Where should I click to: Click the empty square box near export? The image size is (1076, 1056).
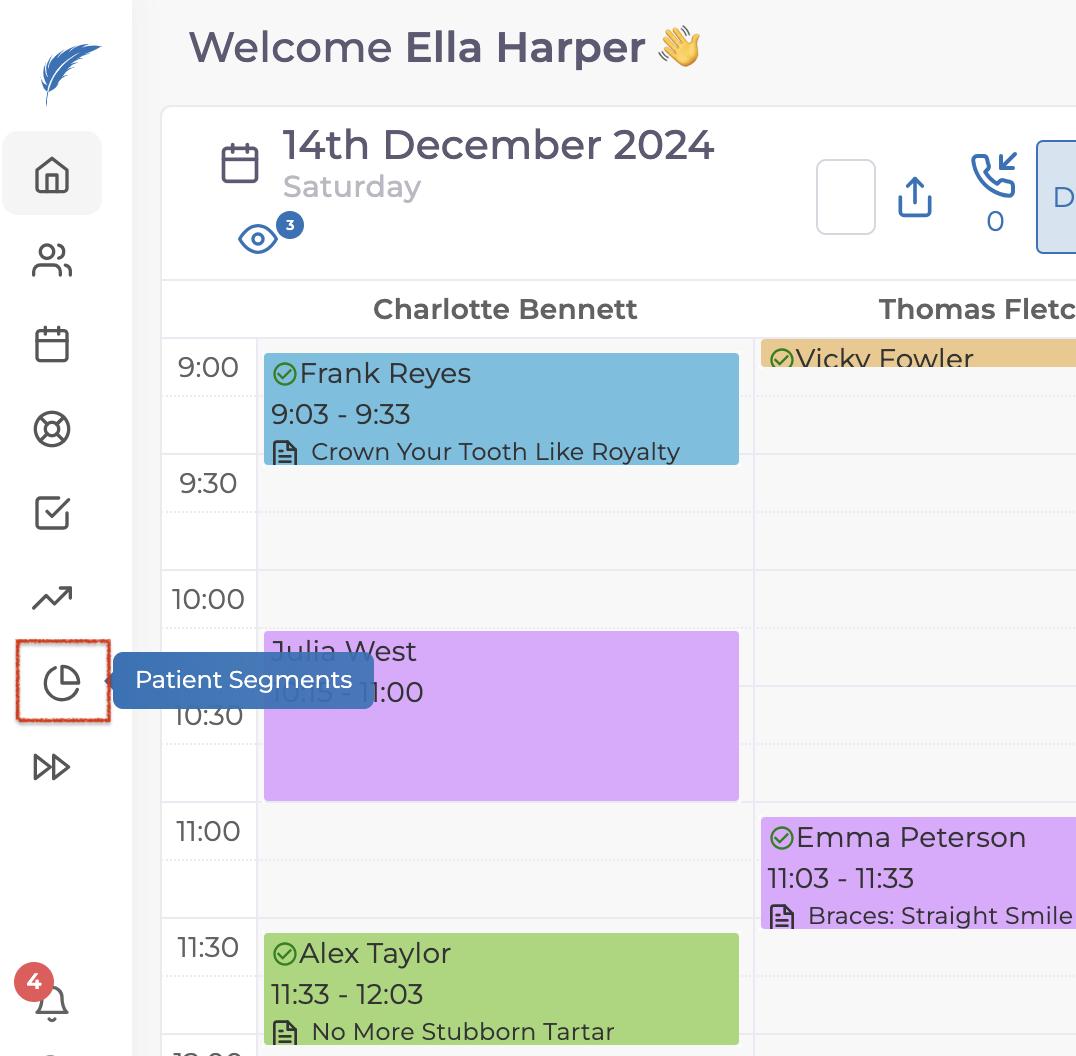click(x=846, y=197)
